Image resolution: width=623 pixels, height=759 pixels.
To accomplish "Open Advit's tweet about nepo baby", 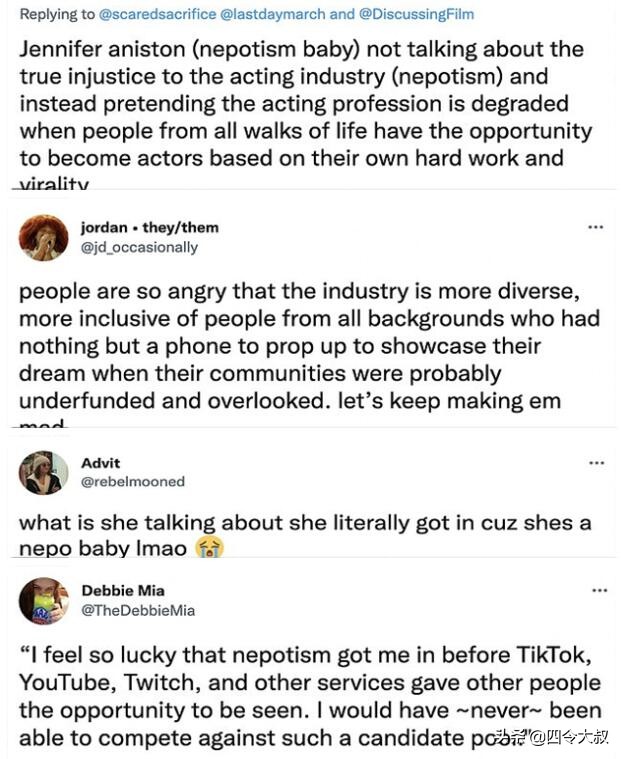I will (x=300, y=533).
